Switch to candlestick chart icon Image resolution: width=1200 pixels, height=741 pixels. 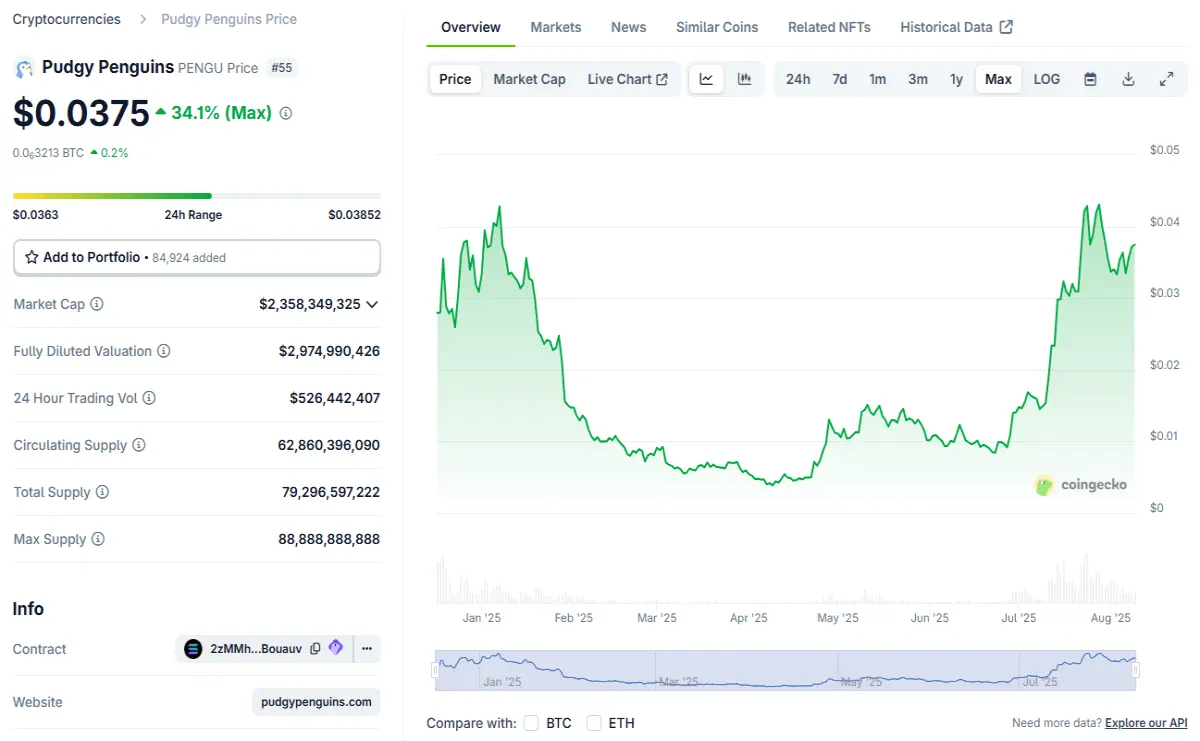pyautogui.click(x=744, y=79)
